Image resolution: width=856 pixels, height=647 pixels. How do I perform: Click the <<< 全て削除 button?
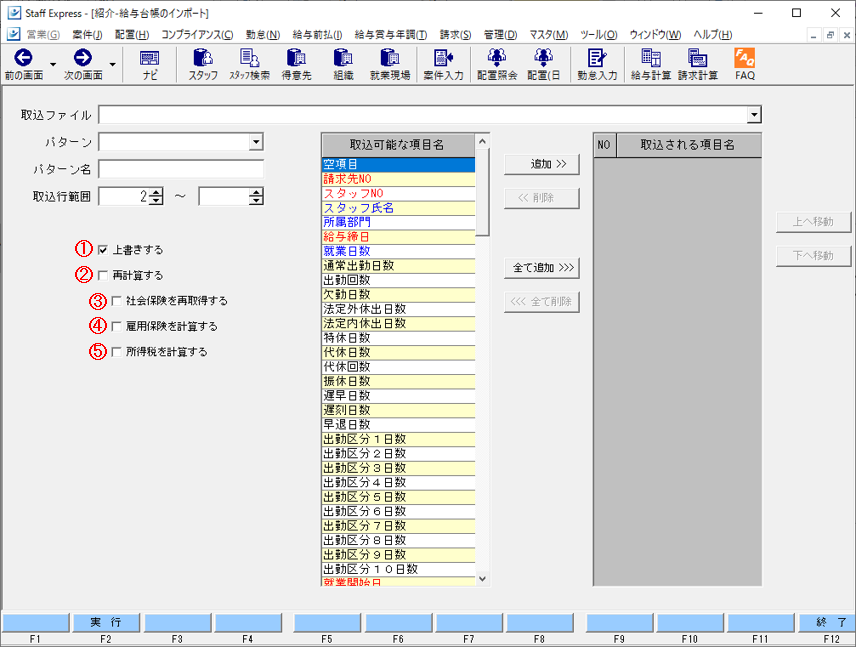541,301
